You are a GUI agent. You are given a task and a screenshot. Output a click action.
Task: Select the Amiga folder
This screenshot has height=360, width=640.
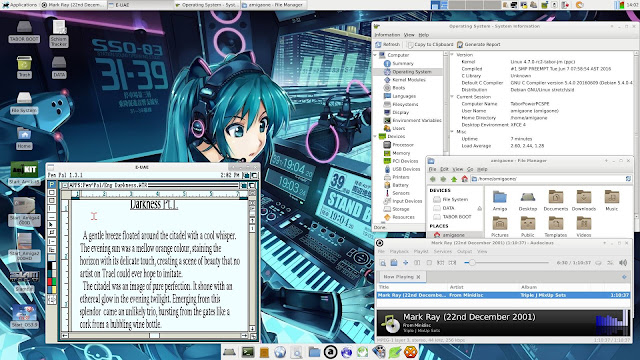coord(500,201)
